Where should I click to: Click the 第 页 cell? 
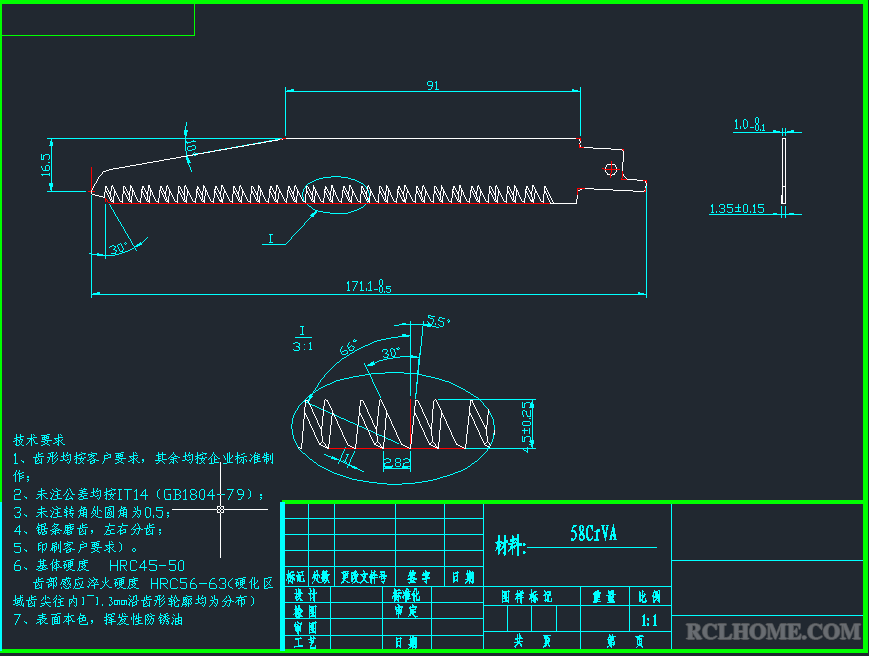pos(625,642)
